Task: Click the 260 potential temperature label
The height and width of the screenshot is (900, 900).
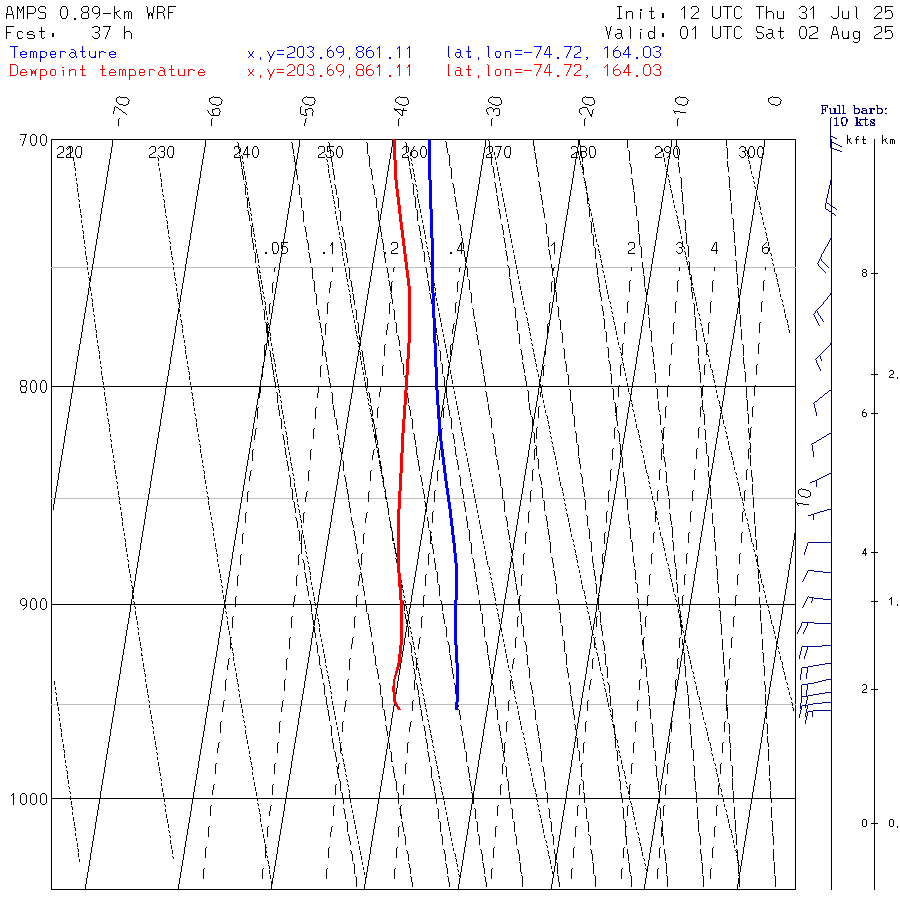Action: point(414,153)
